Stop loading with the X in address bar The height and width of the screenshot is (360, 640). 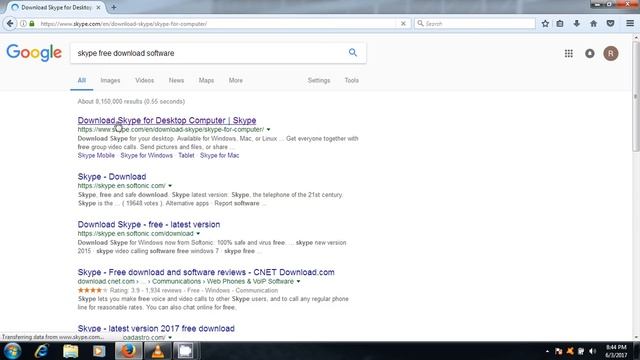[403, 24]
